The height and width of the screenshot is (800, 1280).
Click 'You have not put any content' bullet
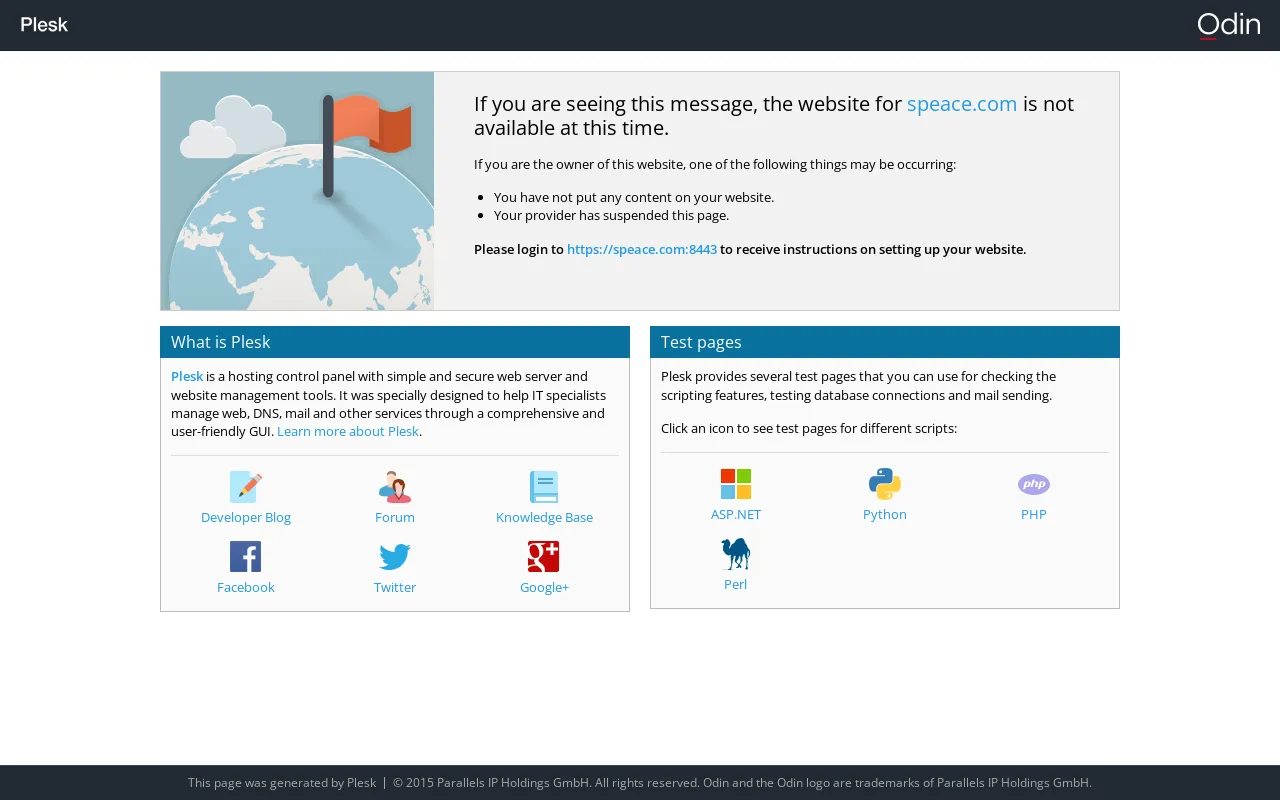(634, 198)
